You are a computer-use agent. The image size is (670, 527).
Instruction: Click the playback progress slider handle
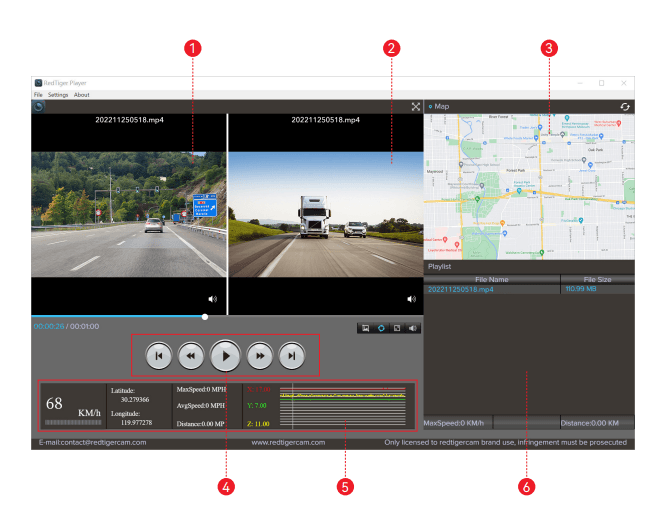(x=205, y=317)
